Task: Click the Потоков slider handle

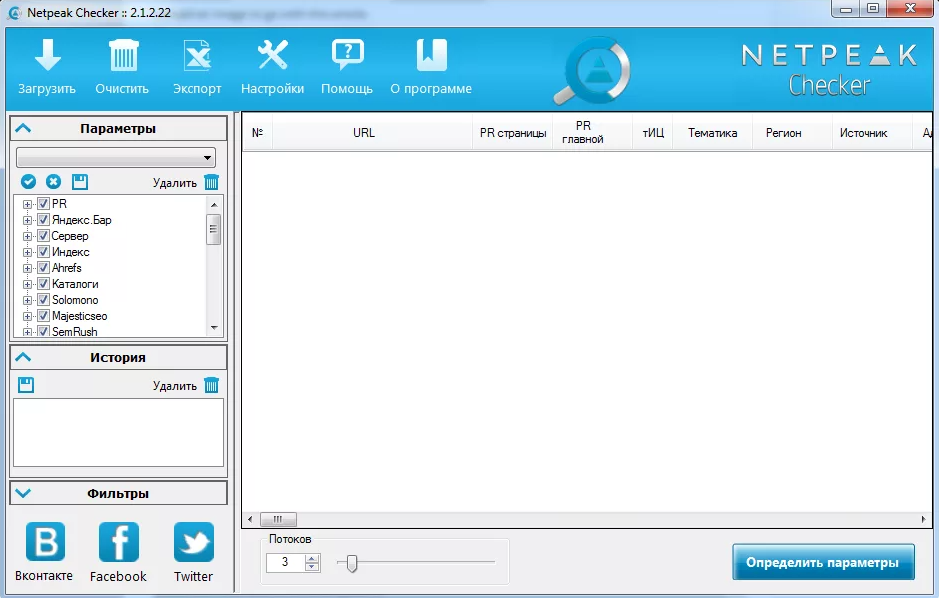Action: pyautogui.click(x=352, y=563)
